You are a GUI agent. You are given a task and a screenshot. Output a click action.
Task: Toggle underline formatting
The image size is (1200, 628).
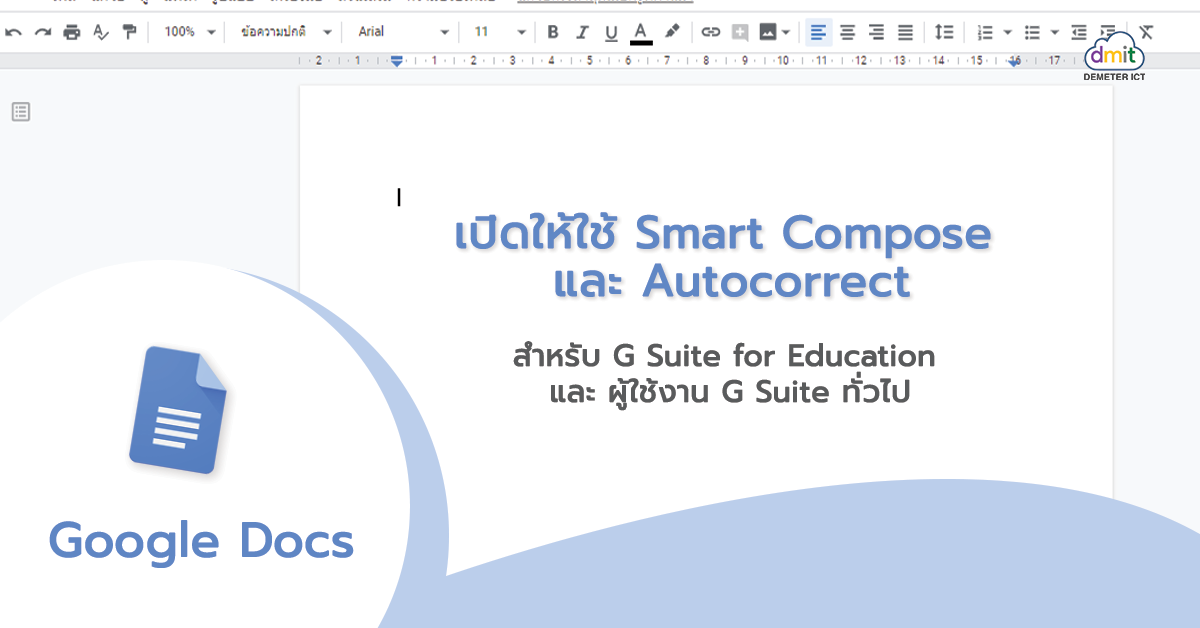[x=611, y=32]
